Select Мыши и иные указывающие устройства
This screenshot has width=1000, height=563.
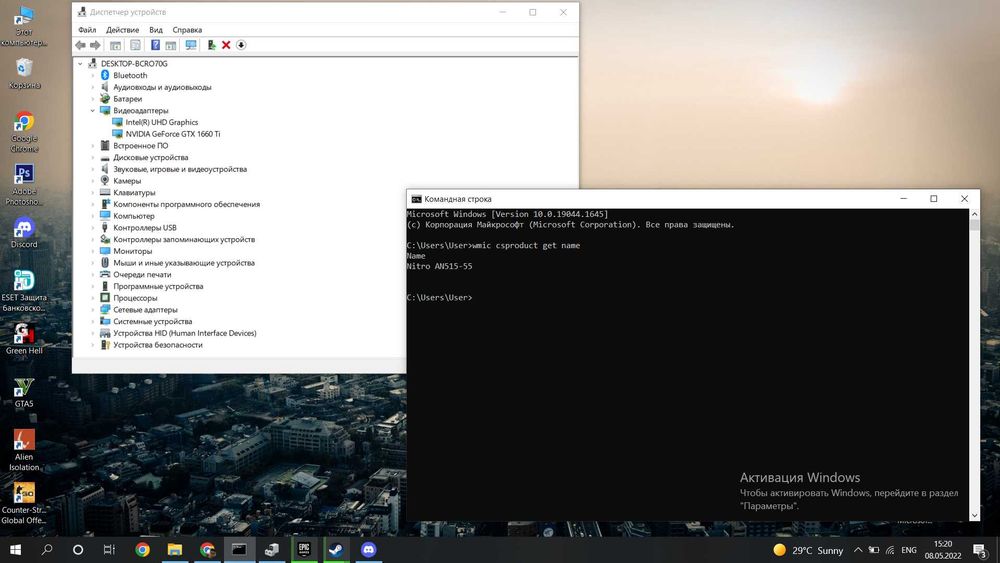(x=184, y=263)
